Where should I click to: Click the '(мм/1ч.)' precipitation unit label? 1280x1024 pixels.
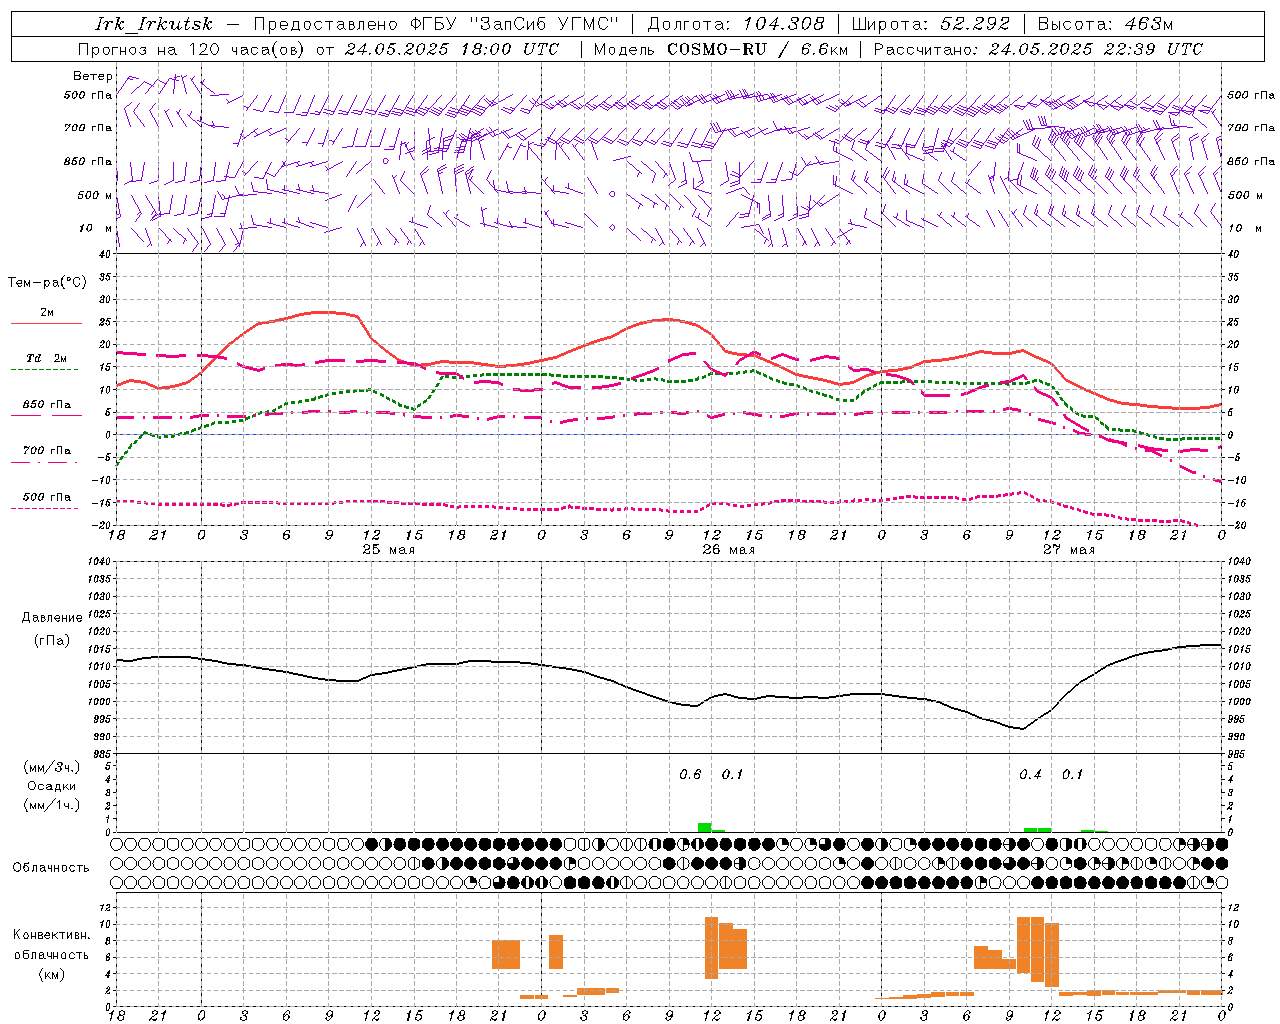[x=52, y=805]
